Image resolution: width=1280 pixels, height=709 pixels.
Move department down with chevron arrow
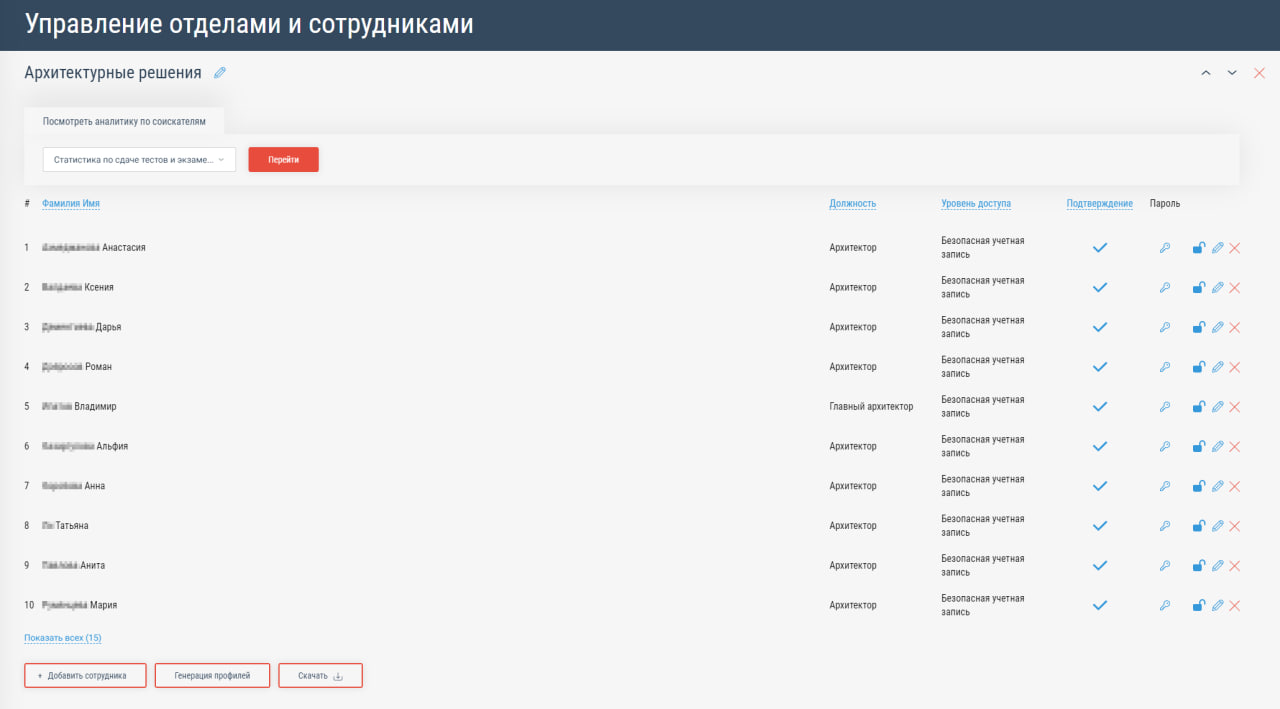pyautogui.click(x=1232, y=73)
